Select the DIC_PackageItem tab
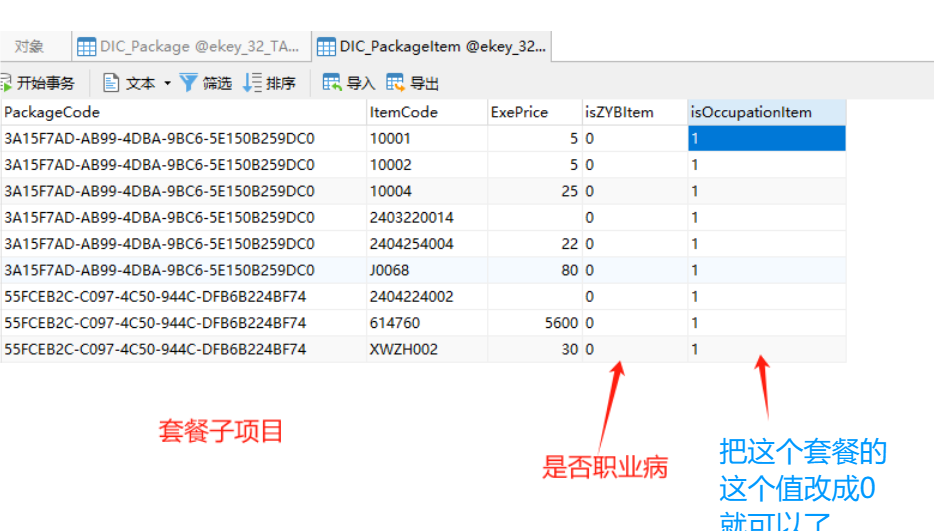 432,46
